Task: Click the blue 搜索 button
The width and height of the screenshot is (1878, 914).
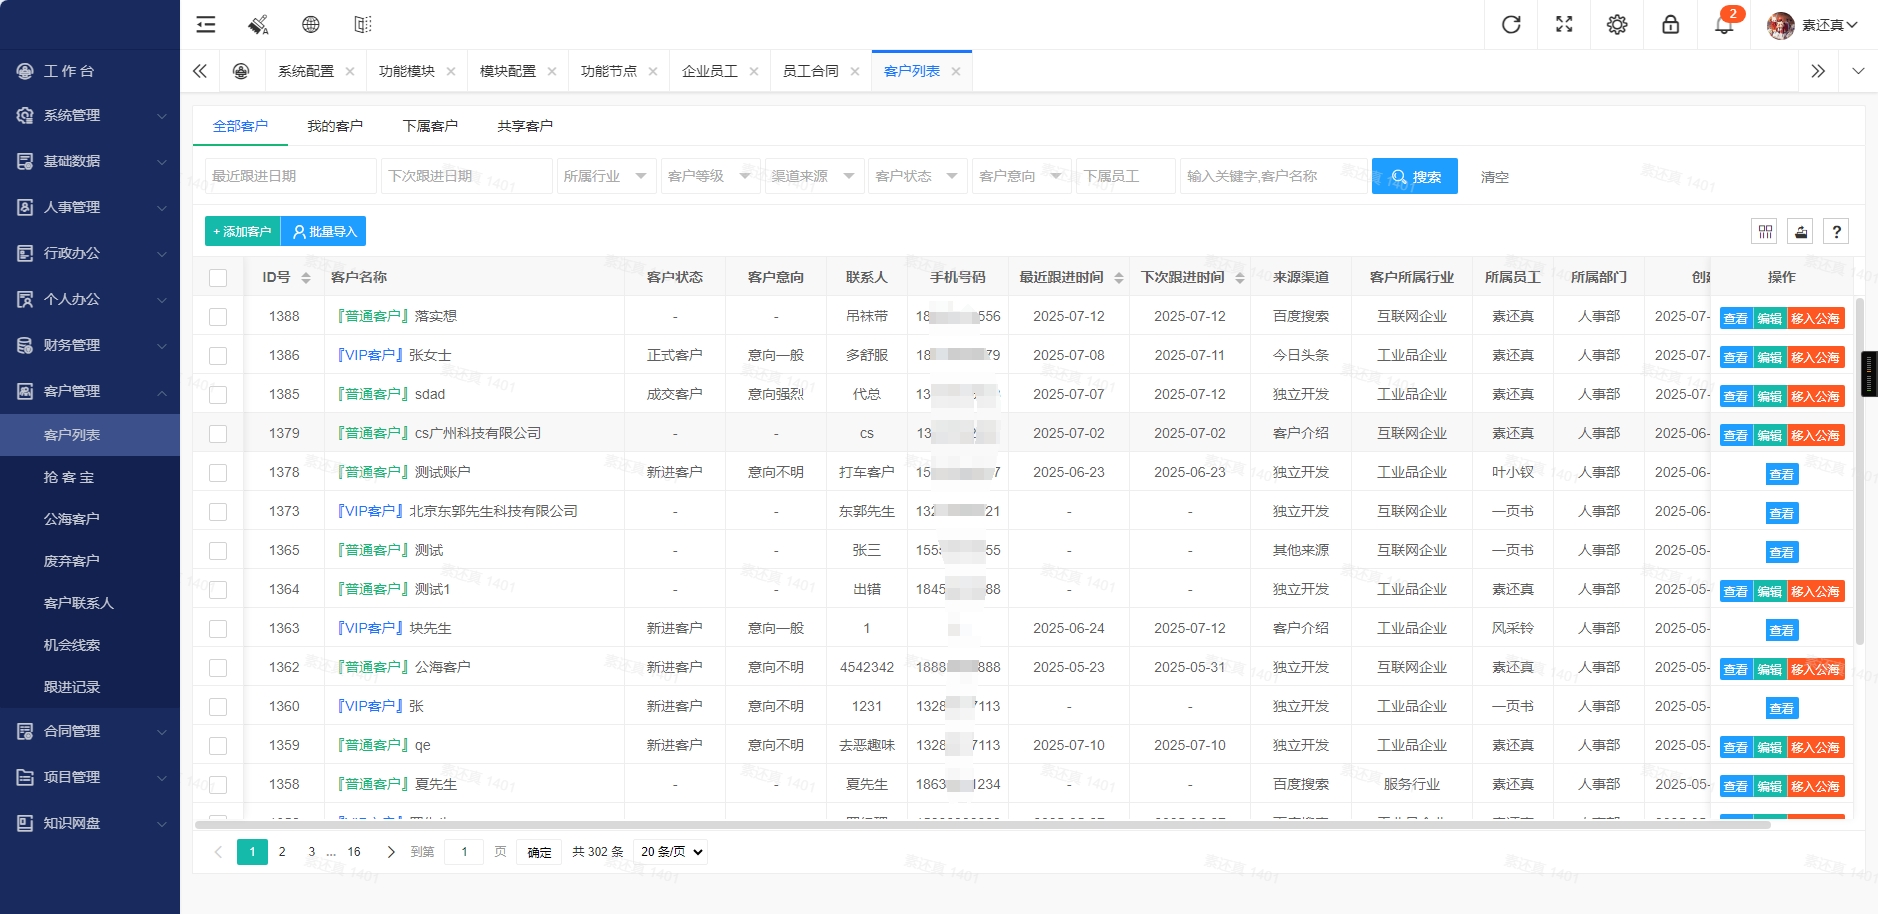Action: tap(1414, 175)
